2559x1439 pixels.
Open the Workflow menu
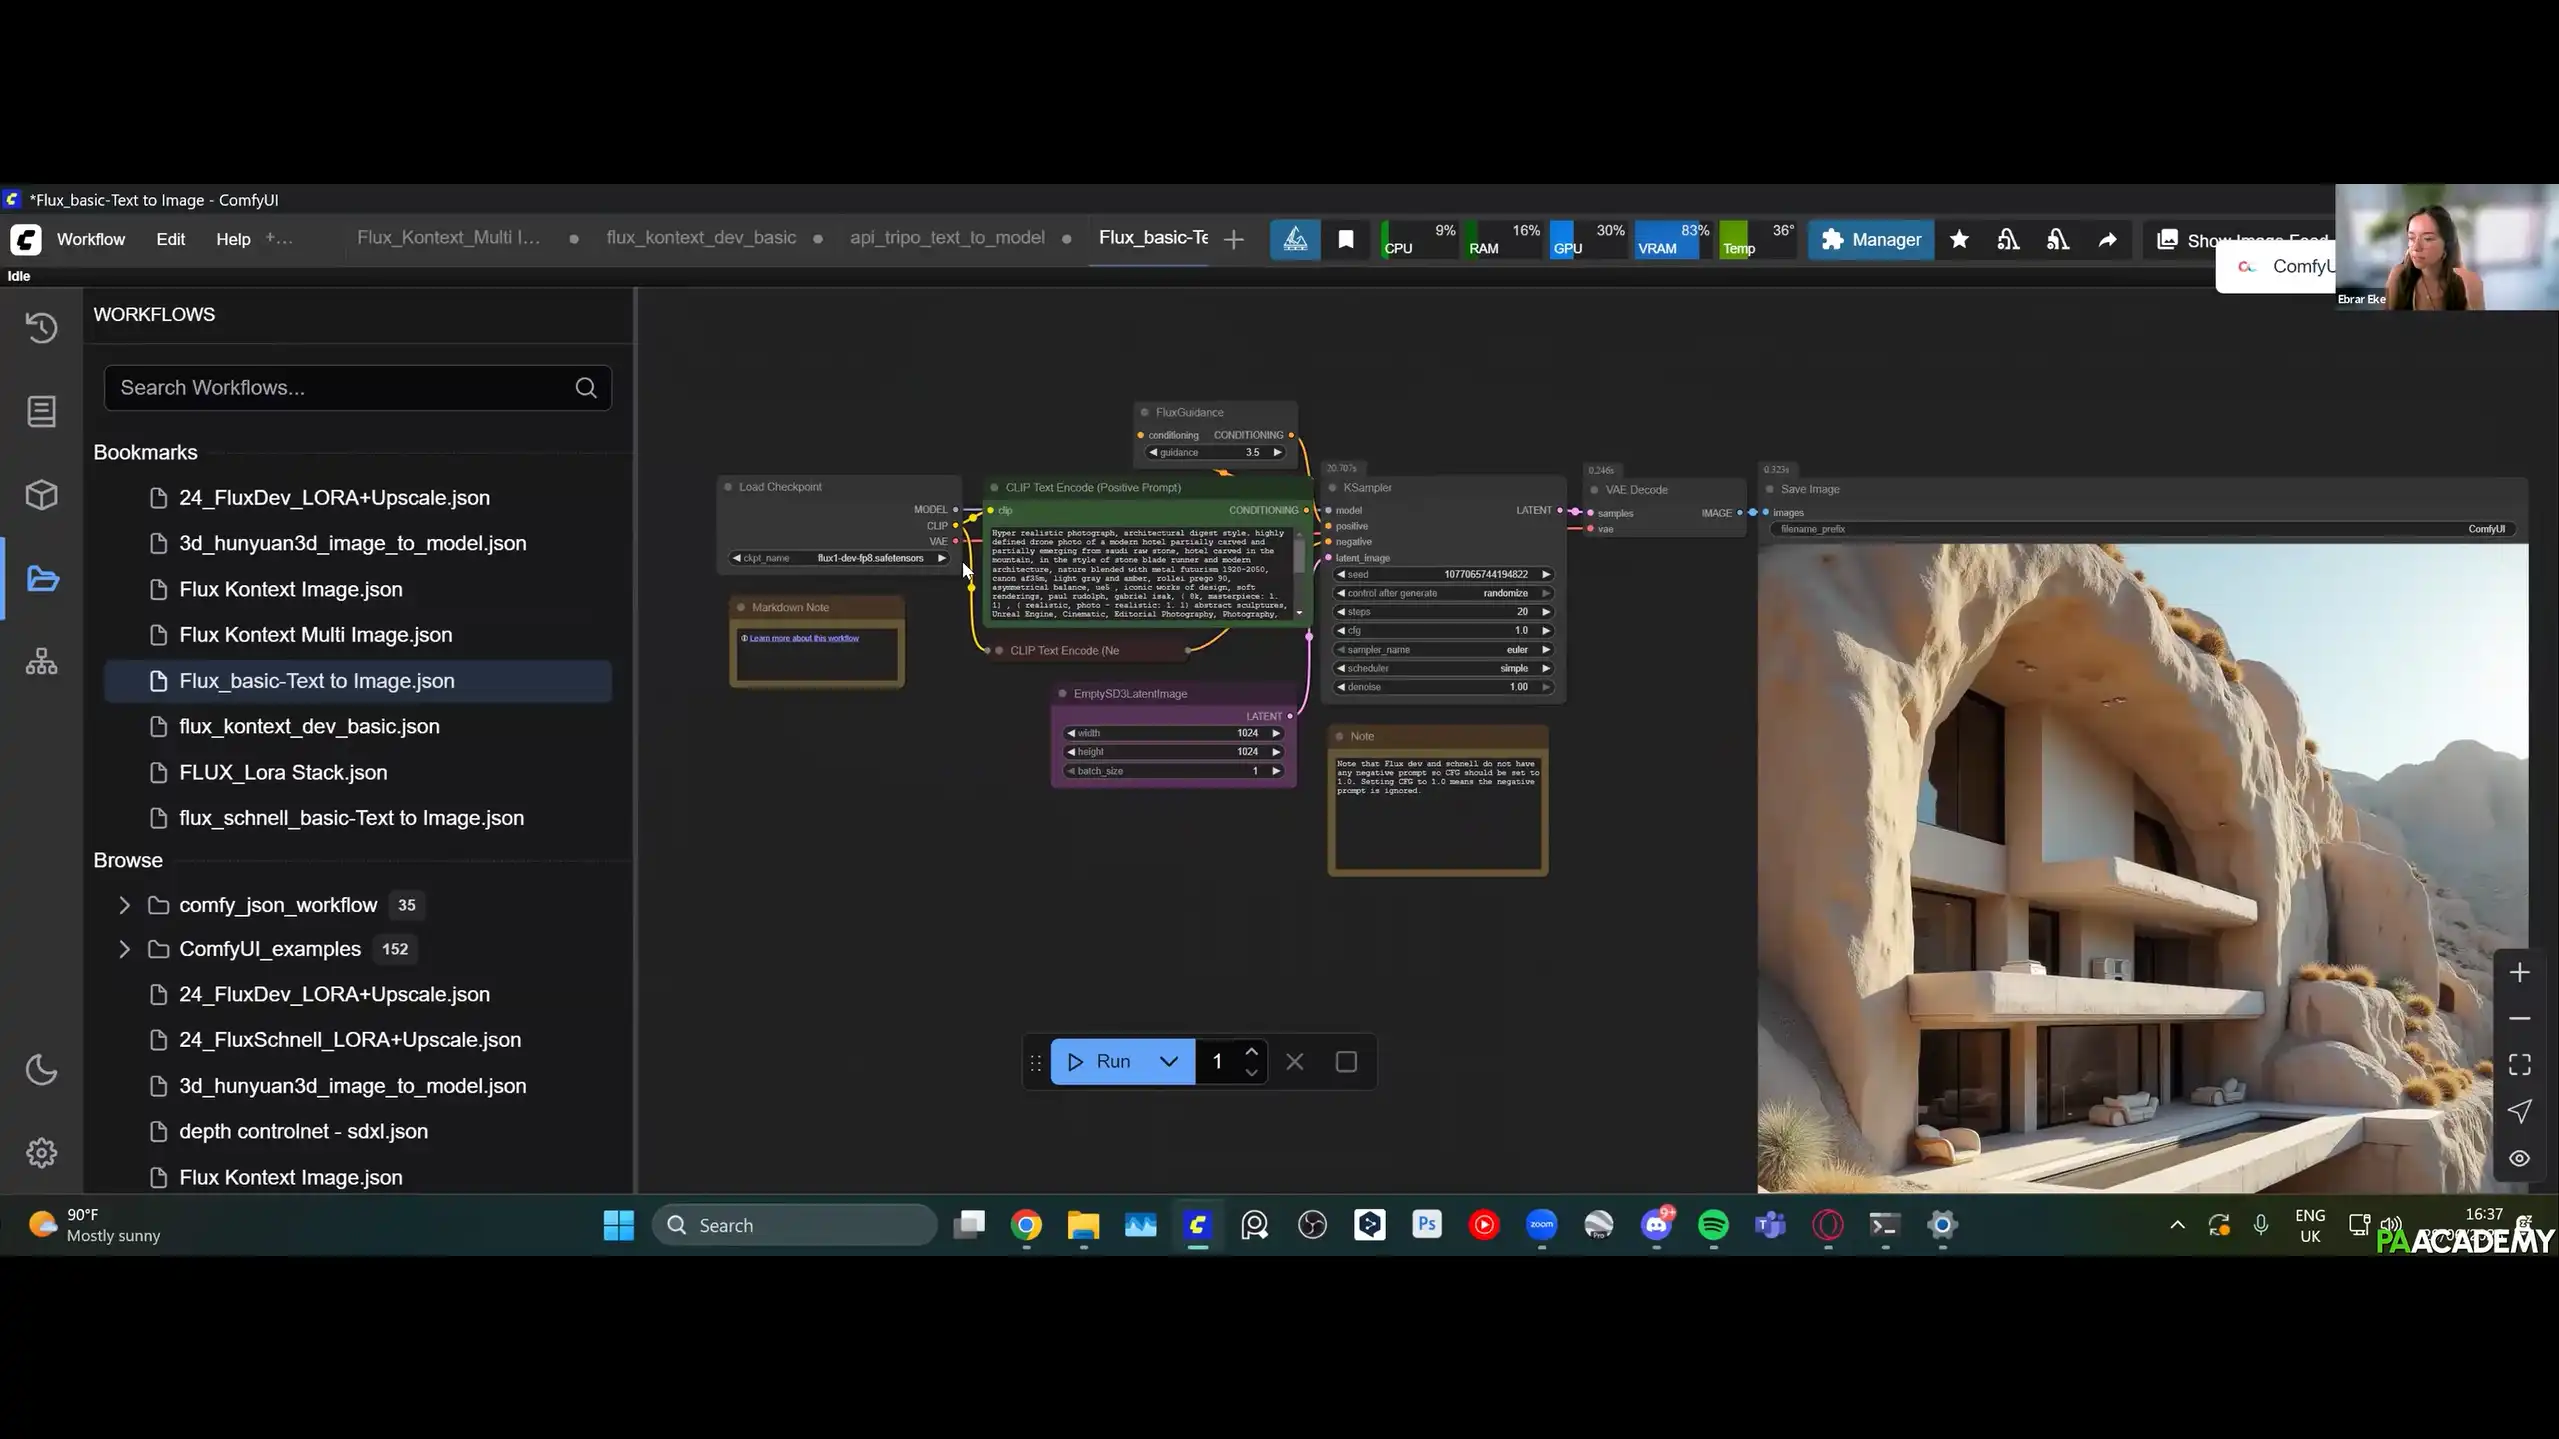(x=91, y=239)
